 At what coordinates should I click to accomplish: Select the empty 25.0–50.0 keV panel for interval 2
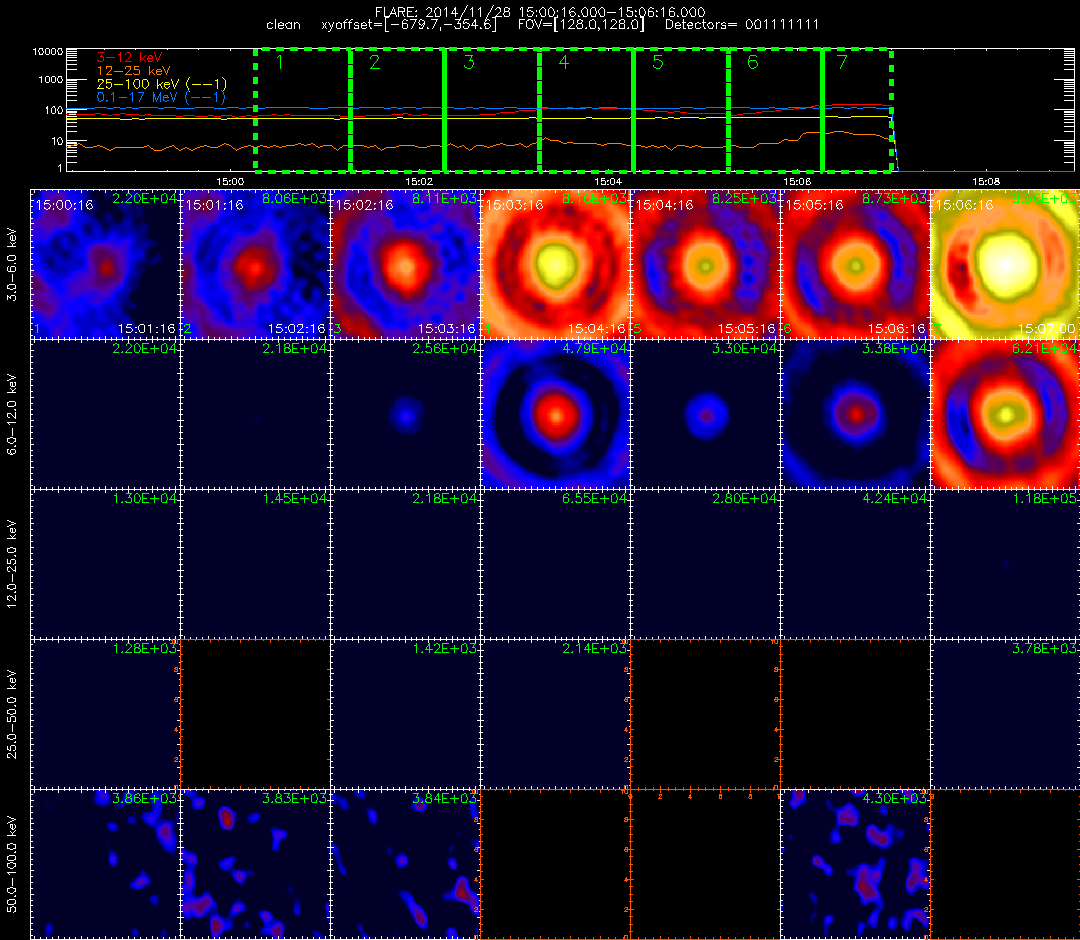(256, 714)
